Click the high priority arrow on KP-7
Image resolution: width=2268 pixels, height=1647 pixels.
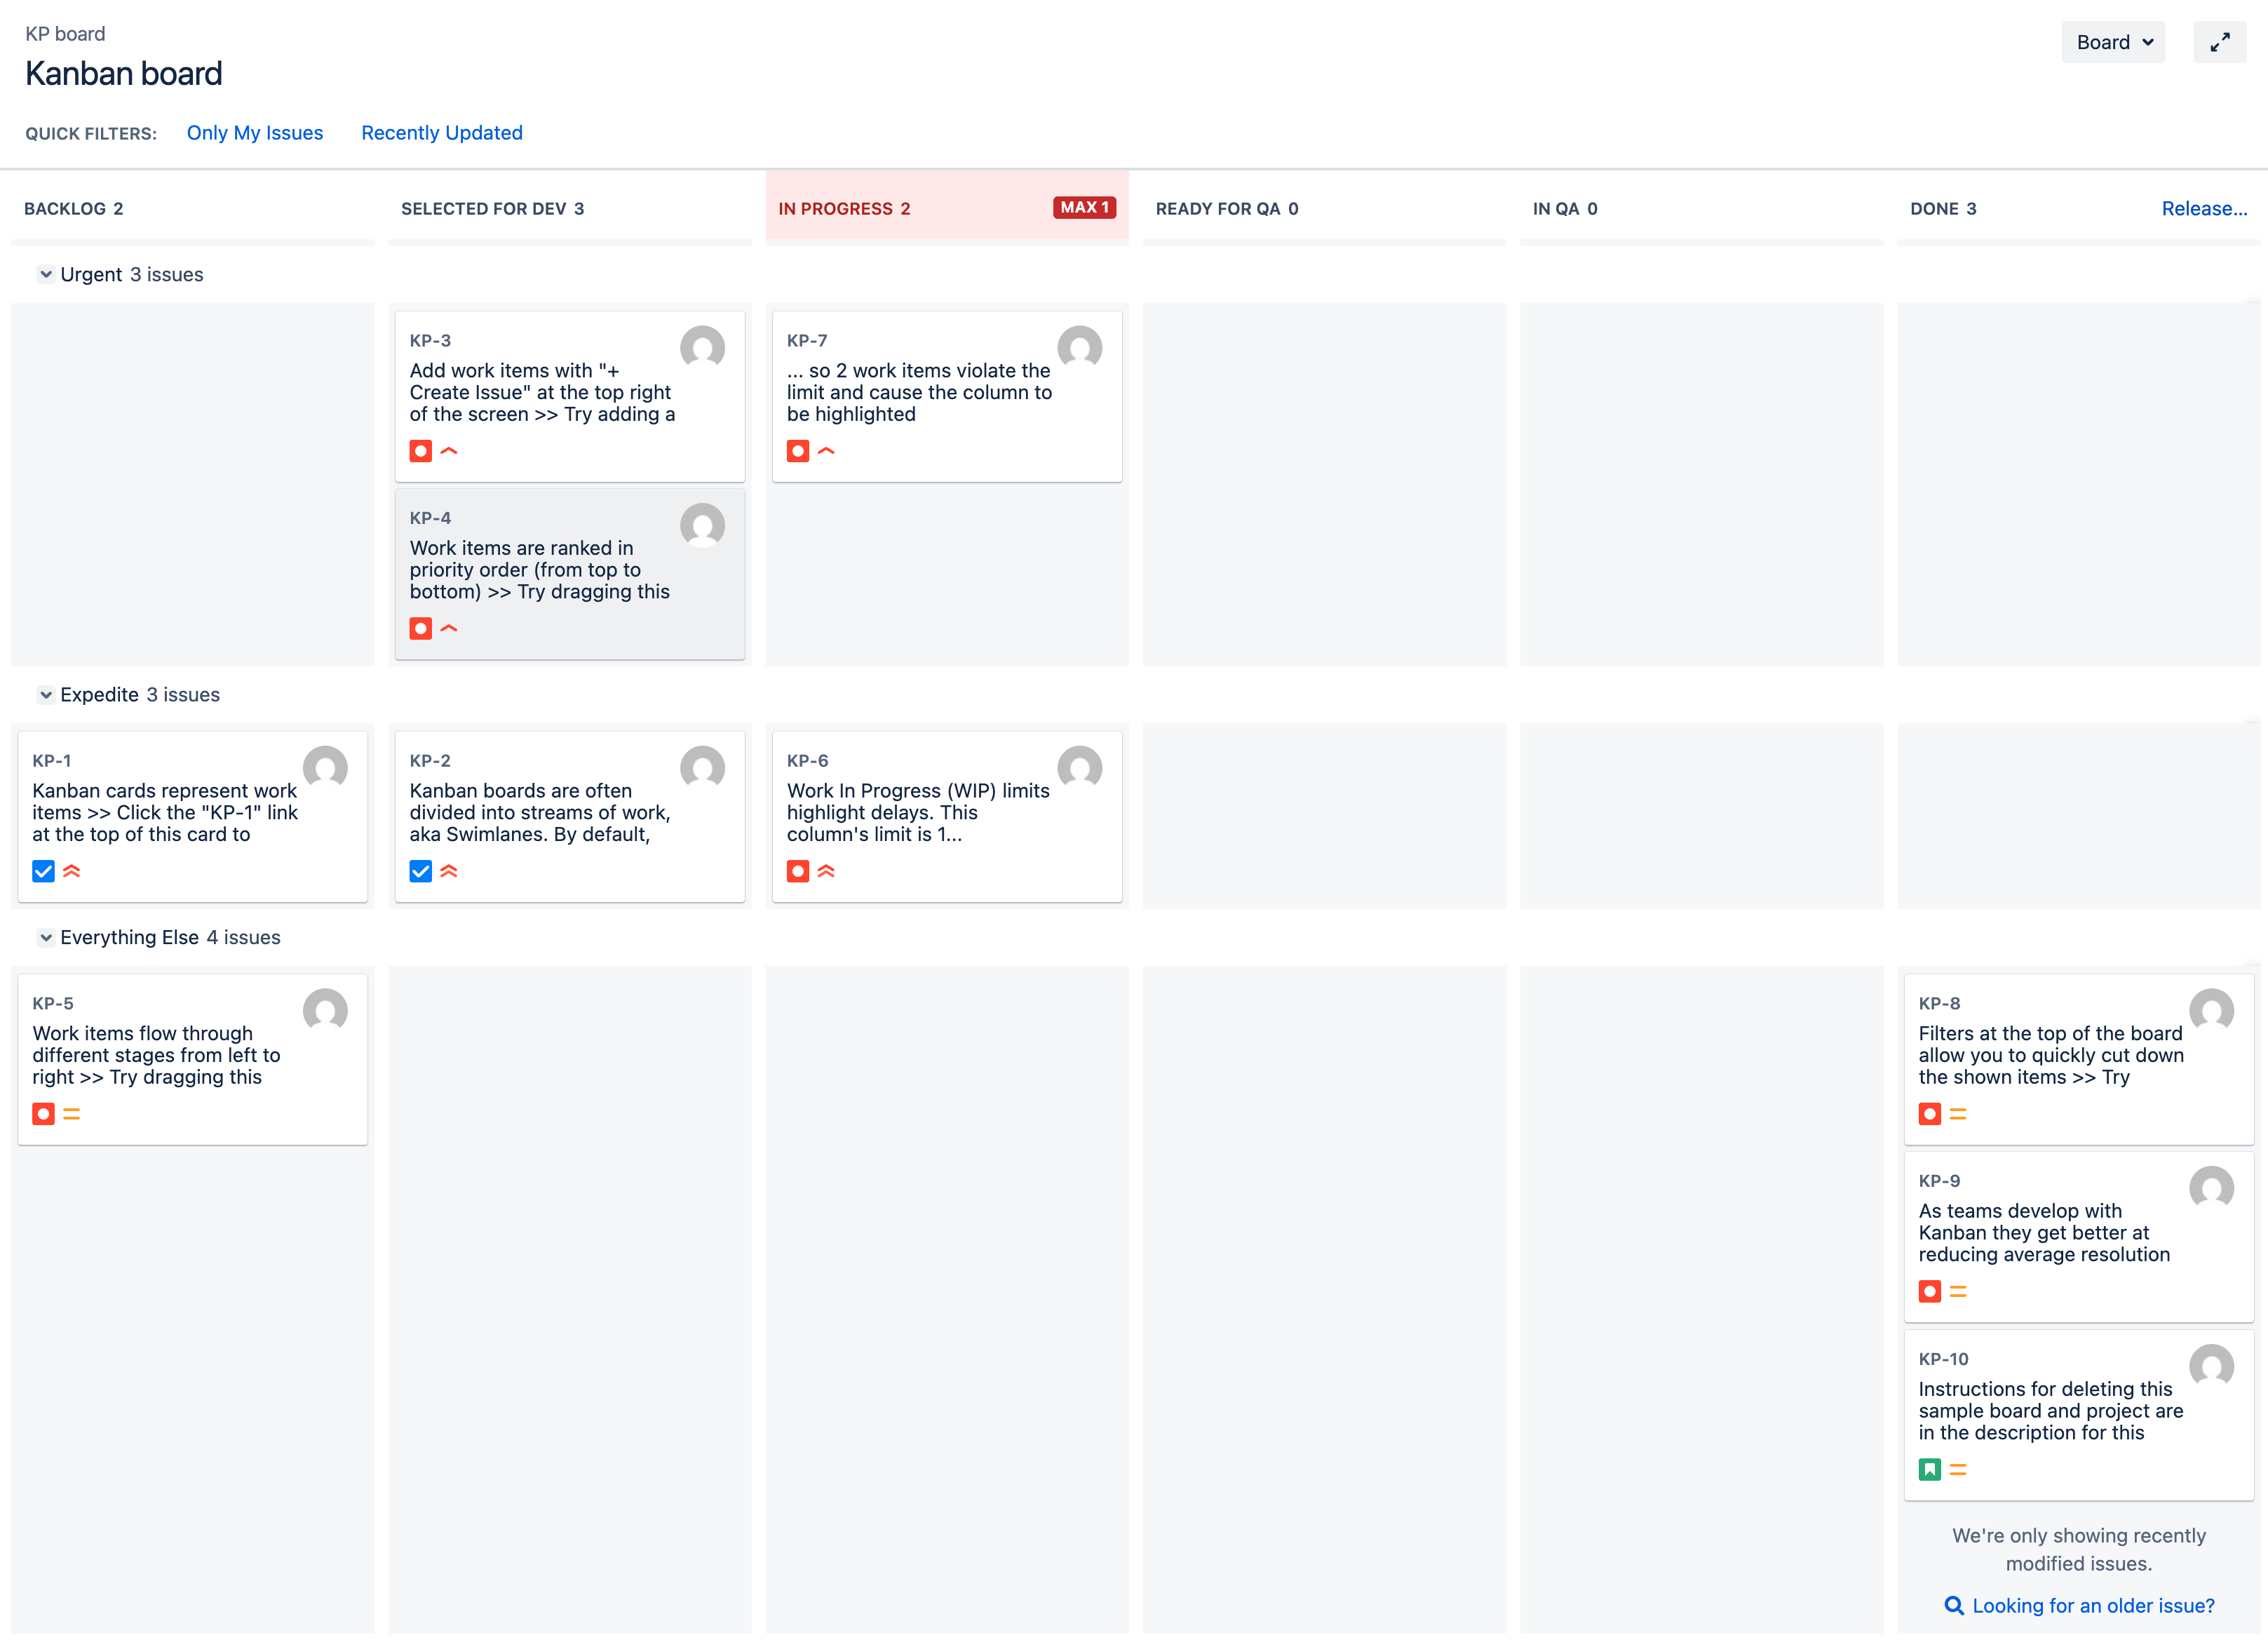826,451
